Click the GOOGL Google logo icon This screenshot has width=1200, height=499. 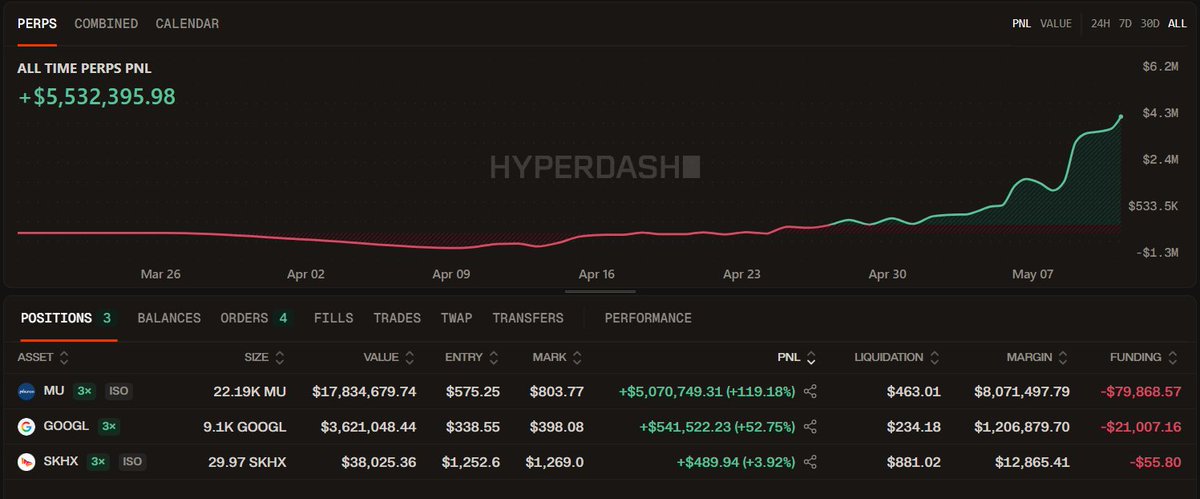click(26, 427)
